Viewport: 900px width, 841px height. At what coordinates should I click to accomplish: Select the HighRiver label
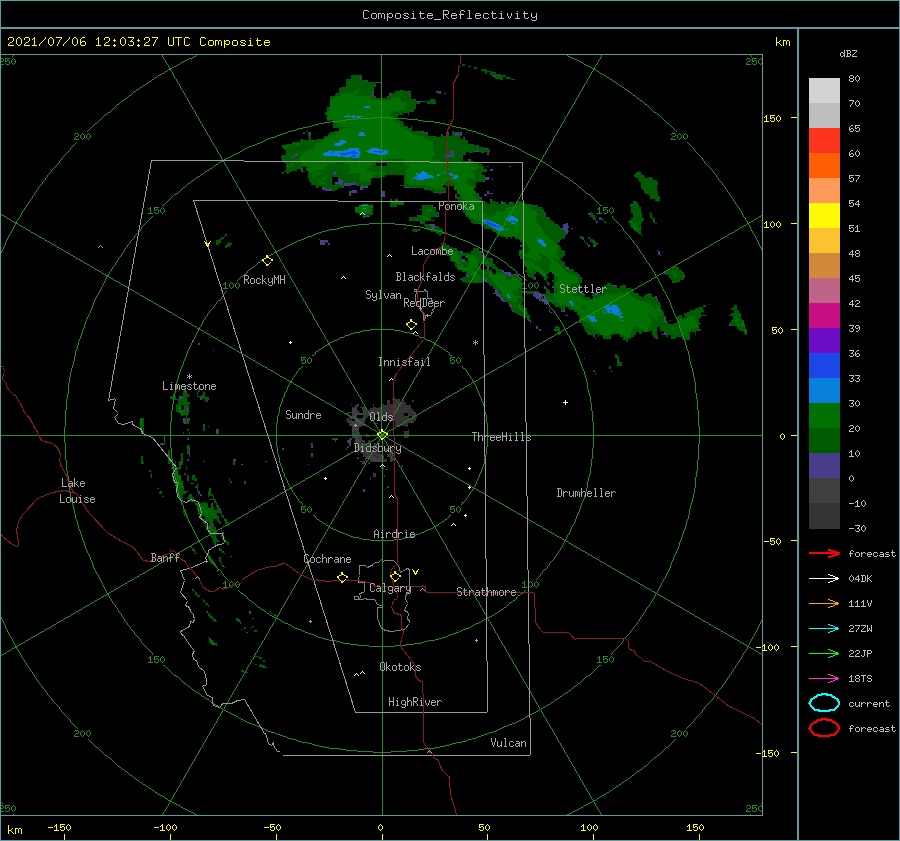[415, 702]
